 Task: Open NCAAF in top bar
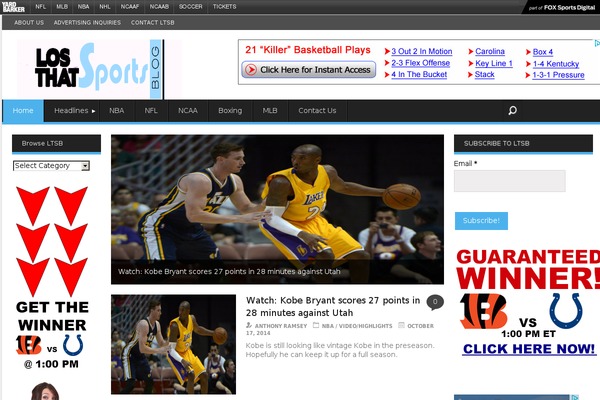point(130,7)
